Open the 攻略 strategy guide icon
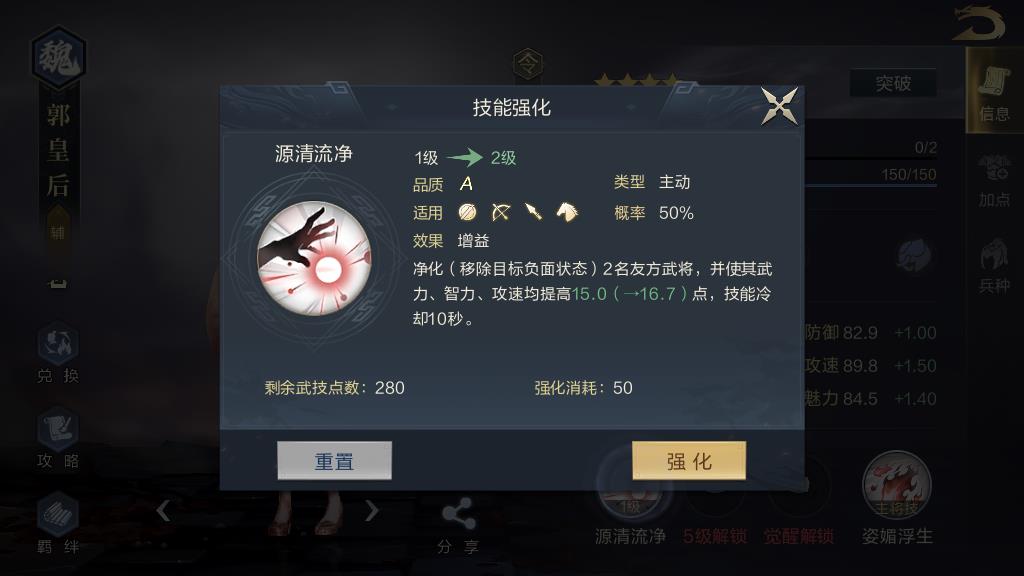The image size is (1024, 576). [x=58, y=439]
